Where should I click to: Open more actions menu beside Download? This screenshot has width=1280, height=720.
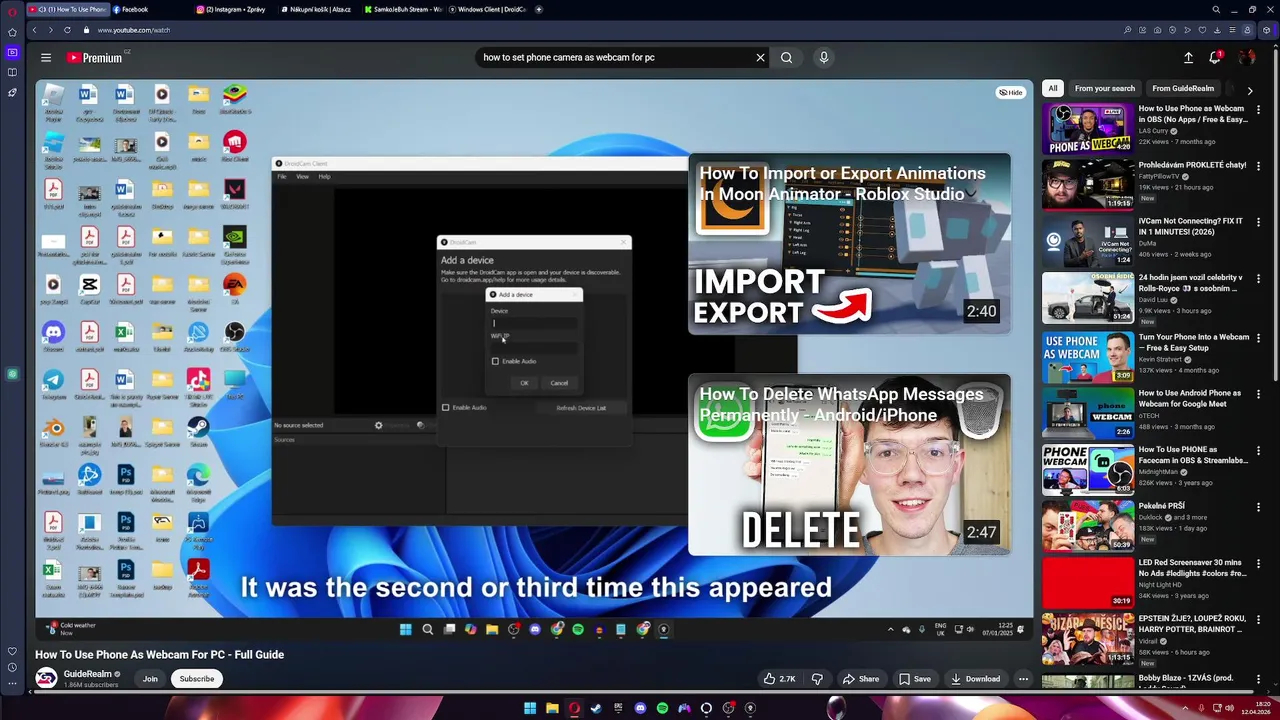point(1023,679)
